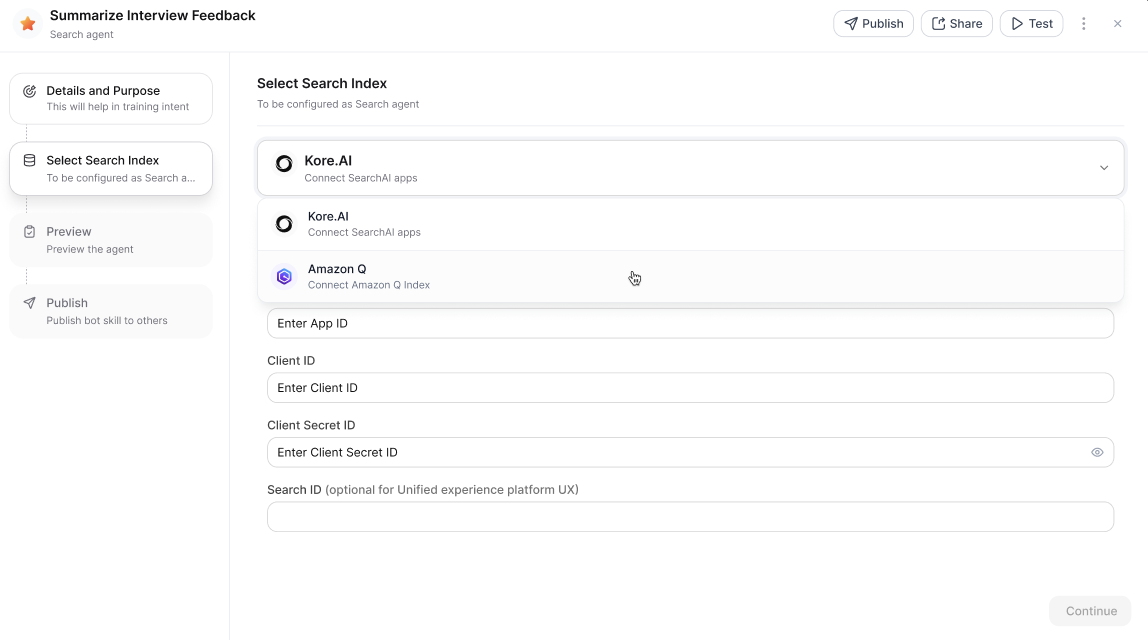This screenshot has height=640, width=1148.
Task: Click the Kore.AI logo in selected field
Action: coord(284,163)
